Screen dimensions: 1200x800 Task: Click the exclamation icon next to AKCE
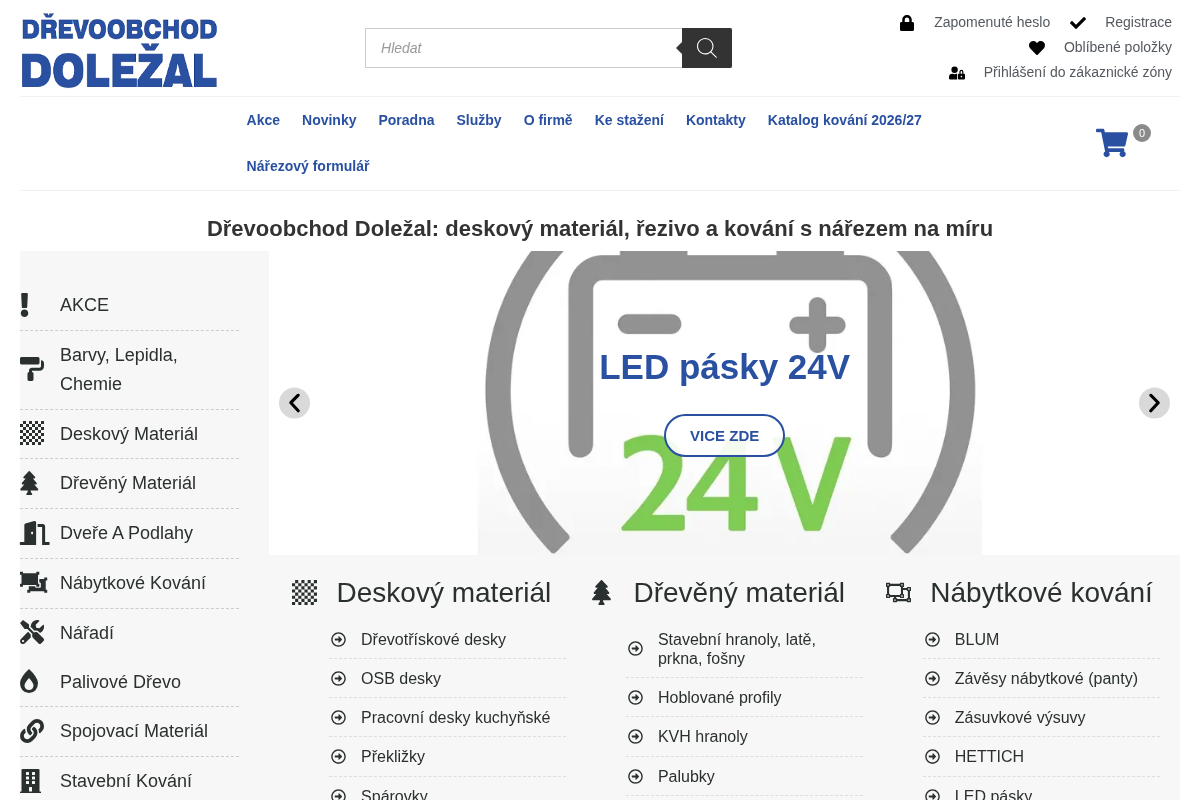tap(25, 305)
